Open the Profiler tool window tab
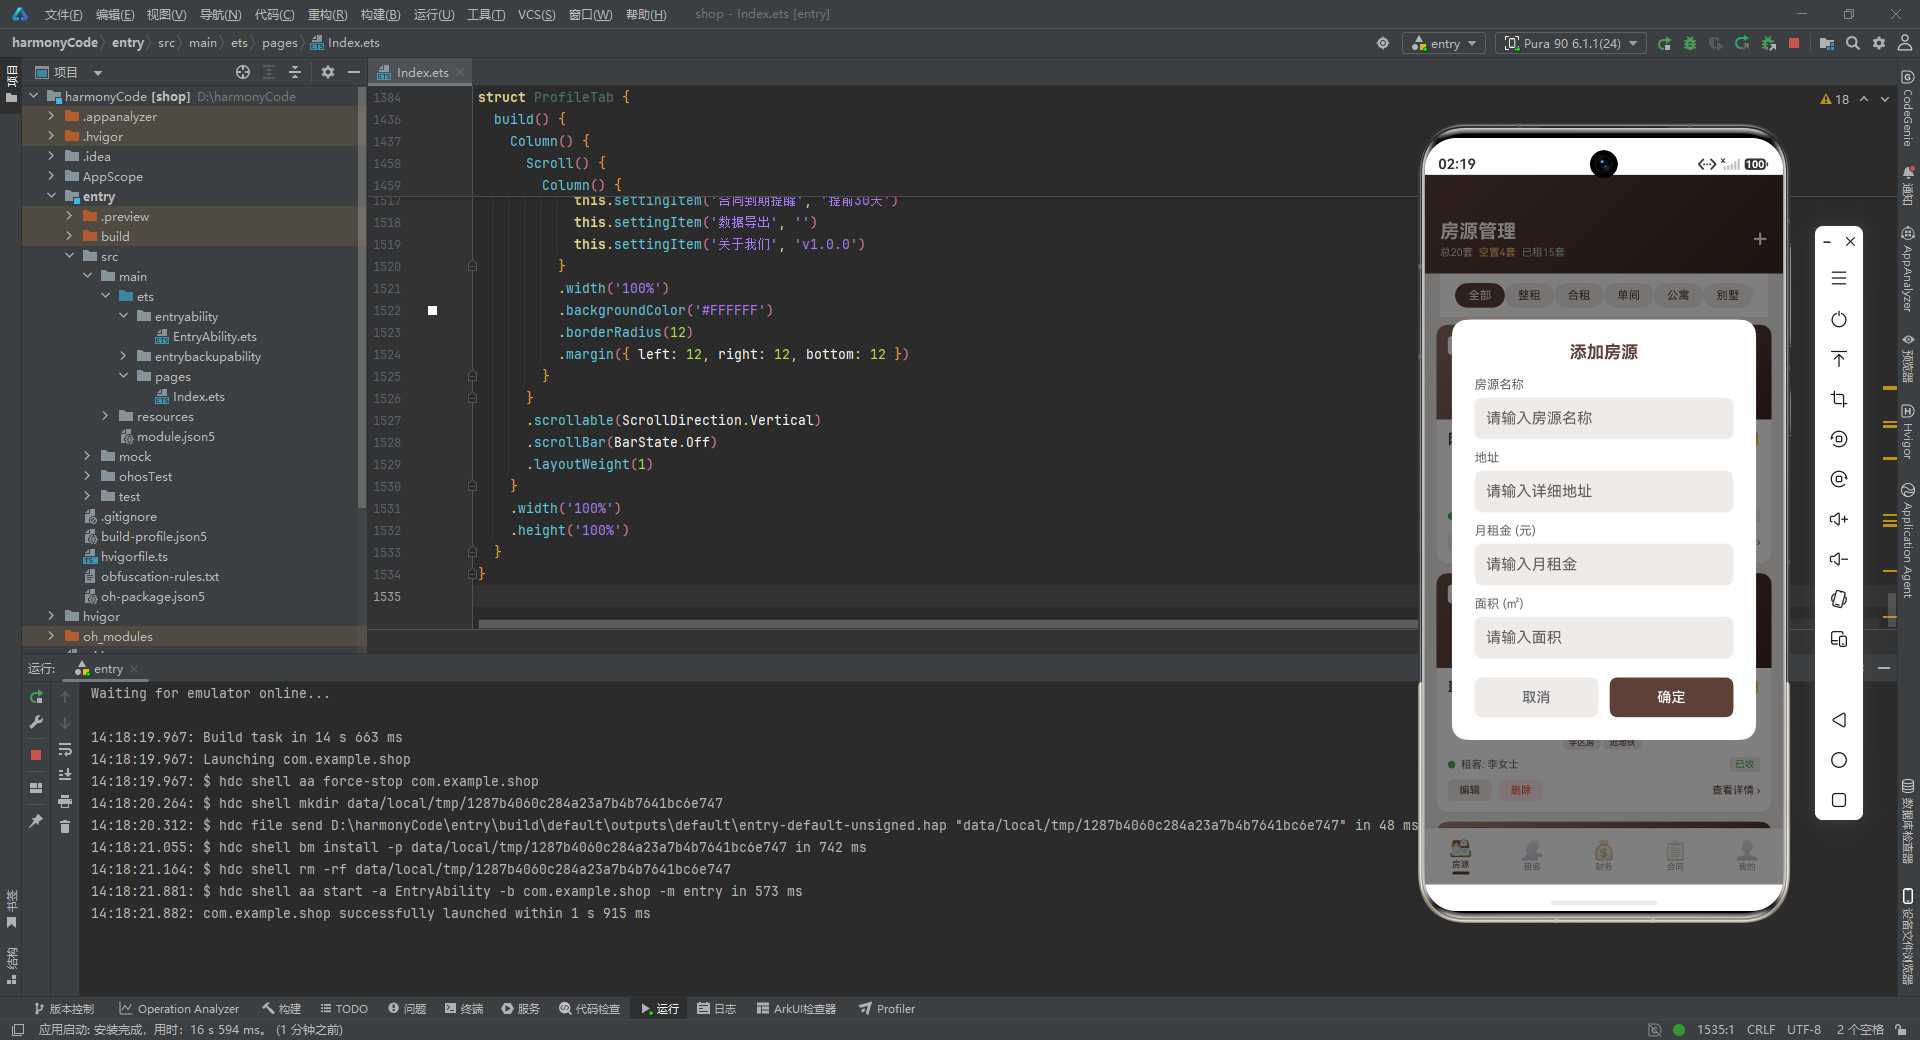Image resolution: width=1920 pixels, height=1040 pixels. point(887,1009)
